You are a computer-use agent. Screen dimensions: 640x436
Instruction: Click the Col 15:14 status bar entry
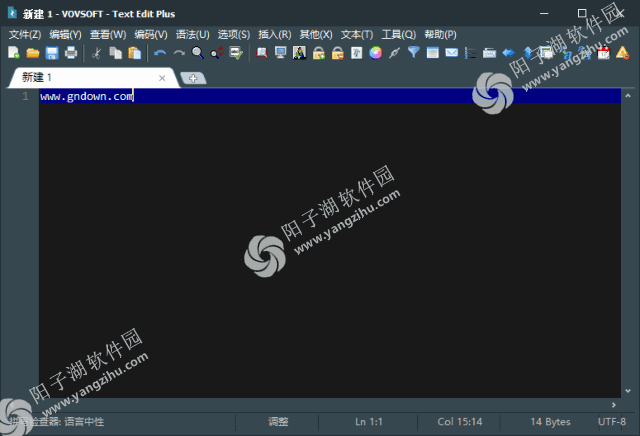point(460,422)
